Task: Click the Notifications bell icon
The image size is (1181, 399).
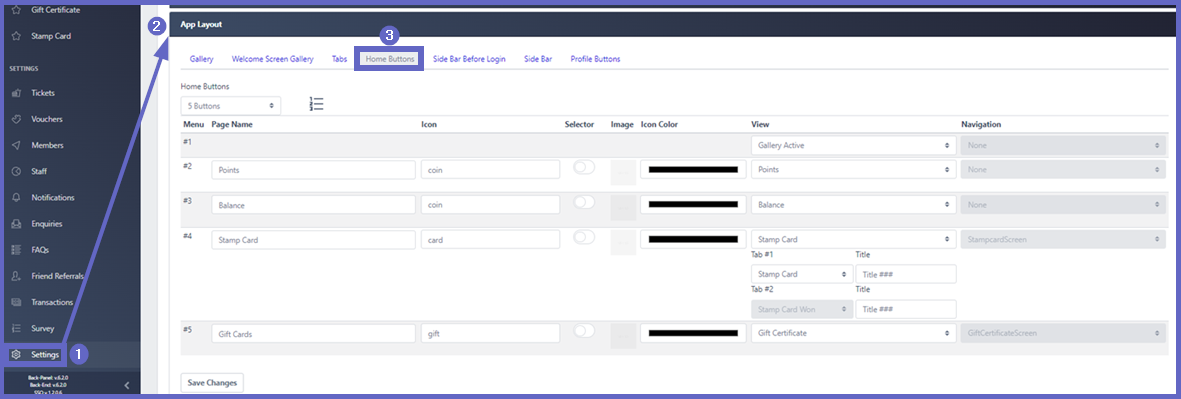Action: point(17,197)
